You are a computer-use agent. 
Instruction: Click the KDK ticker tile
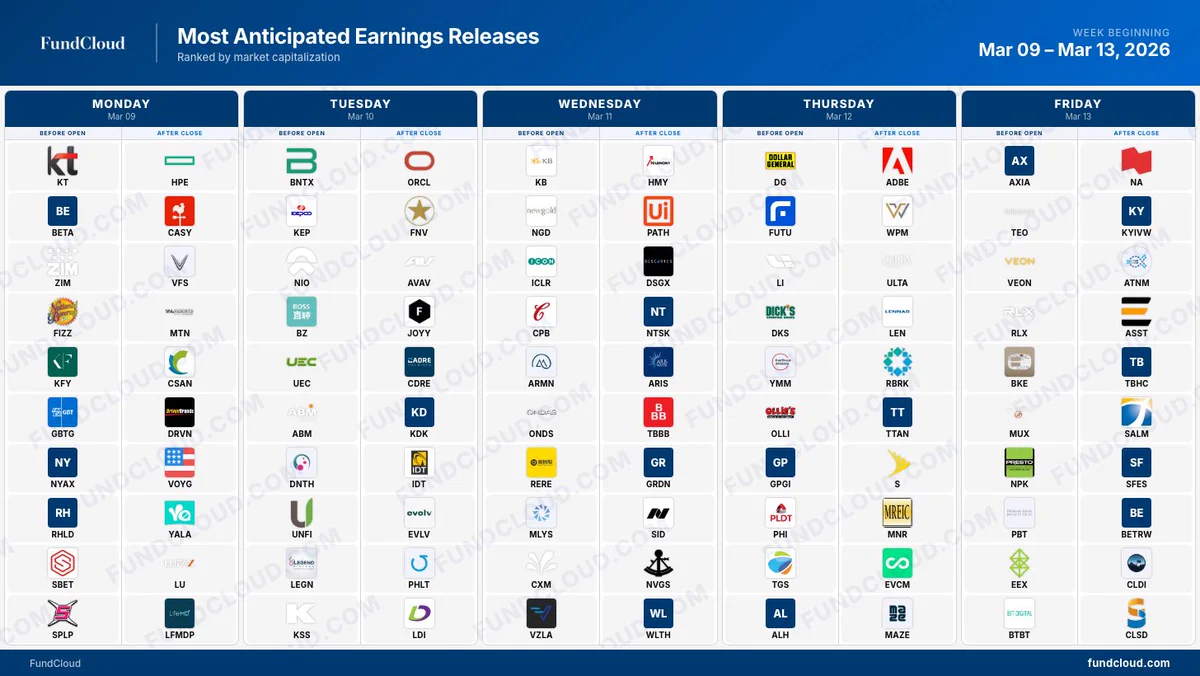click(x=419, y=418)
